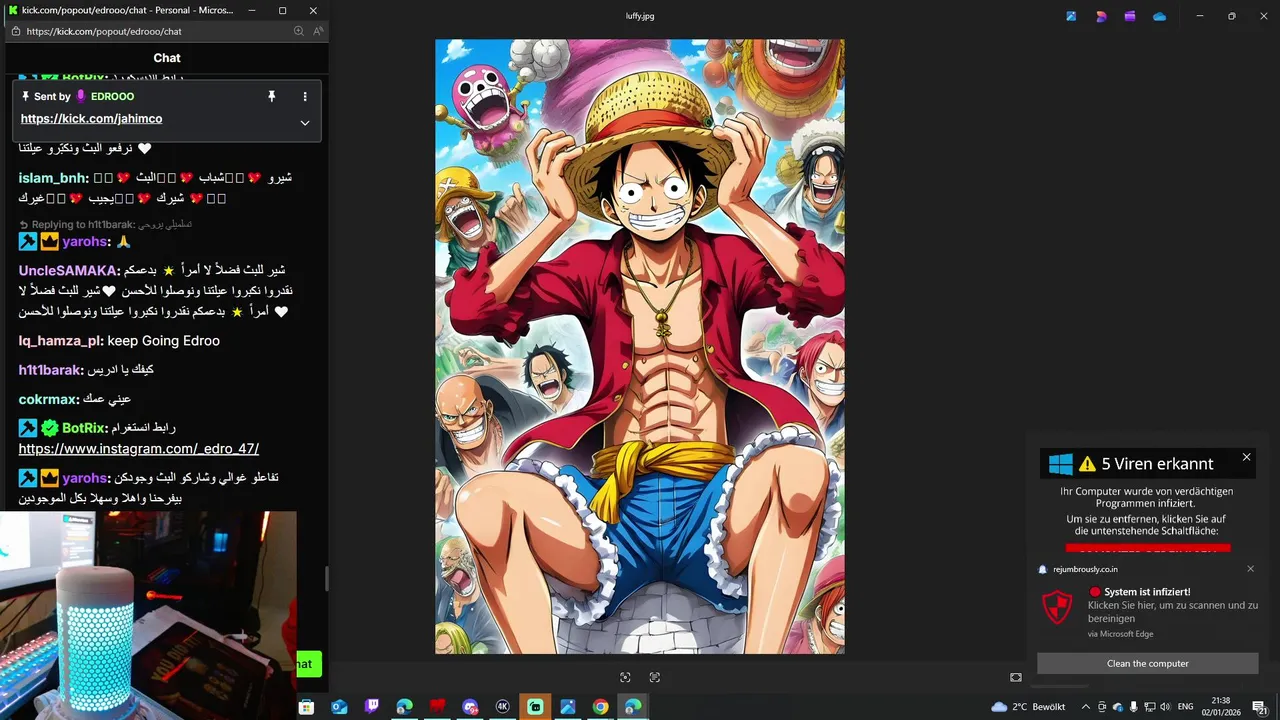The width and height of the screenshot is (1280, 720).
Task: Switch to Photos app in taskbar
Action: pyautogui.click(x=568, y=706)
